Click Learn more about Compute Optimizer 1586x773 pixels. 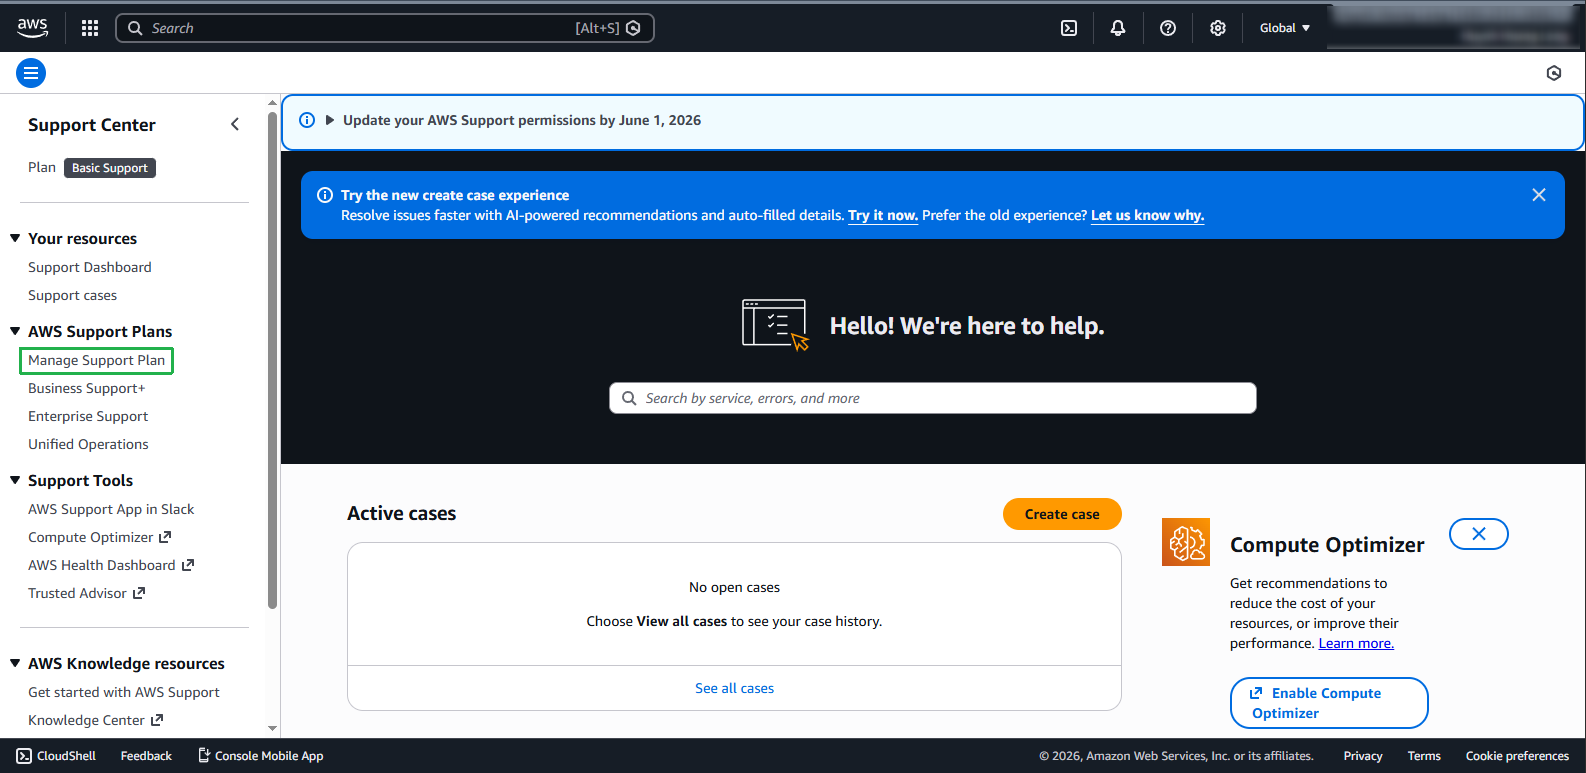coord(1356,643)
